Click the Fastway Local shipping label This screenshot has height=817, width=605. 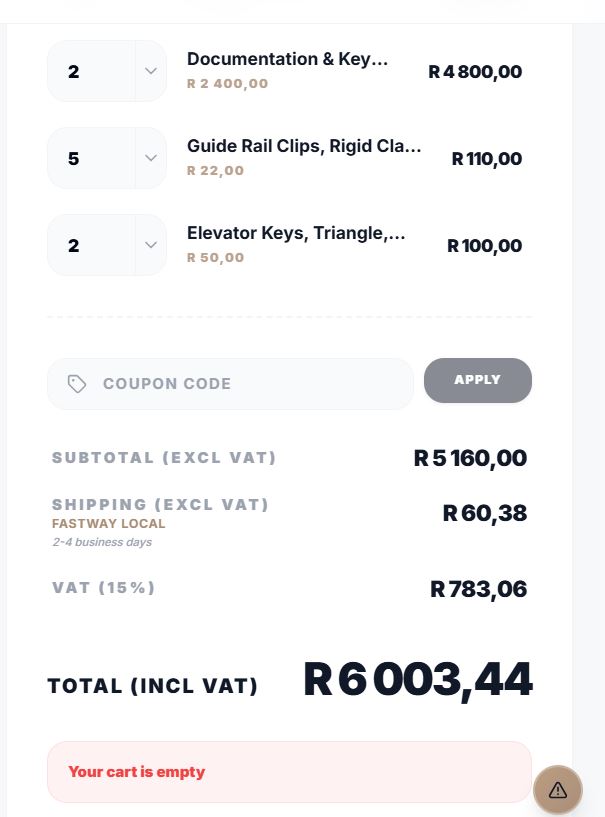pyautogui.click(x=108, y=523)
